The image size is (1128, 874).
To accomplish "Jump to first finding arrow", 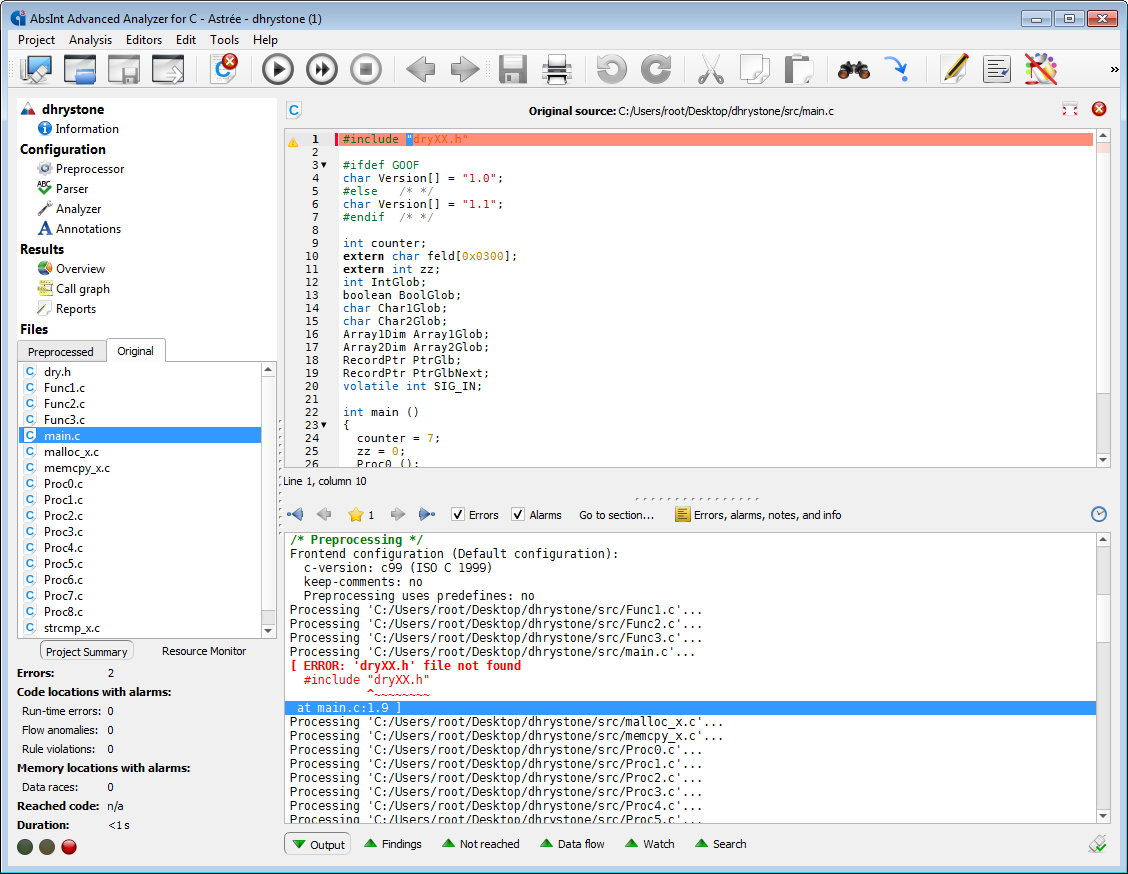I will [295, 514].
